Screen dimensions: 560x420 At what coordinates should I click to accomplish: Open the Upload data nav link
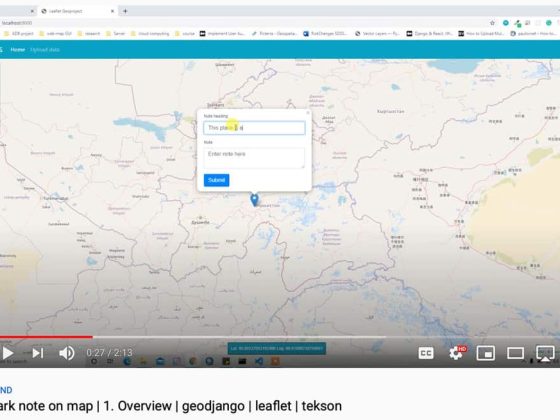click(x=45, y=50)
